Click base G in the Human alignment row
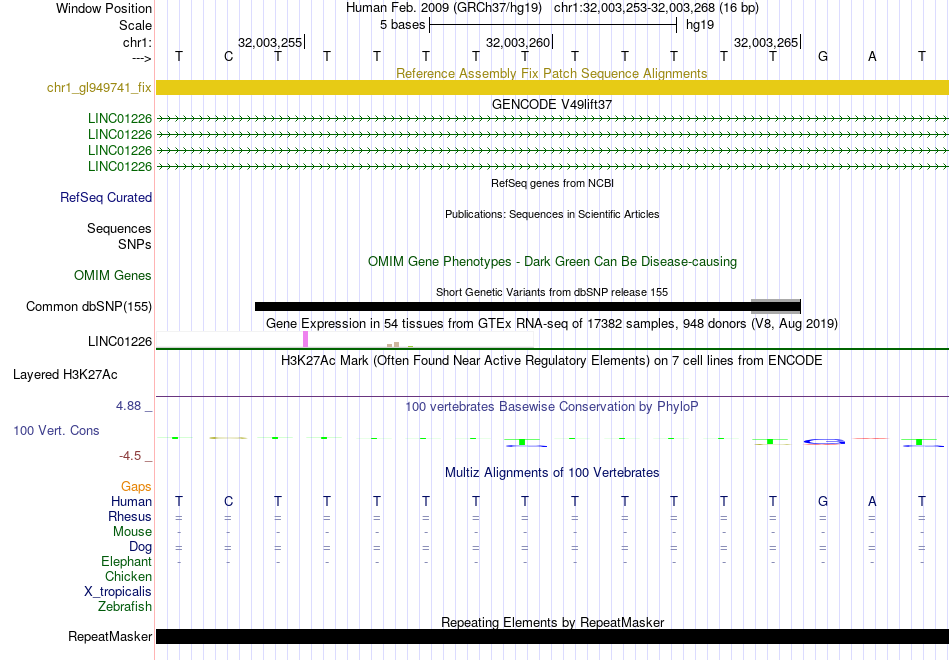 click(x=823, y=501)
